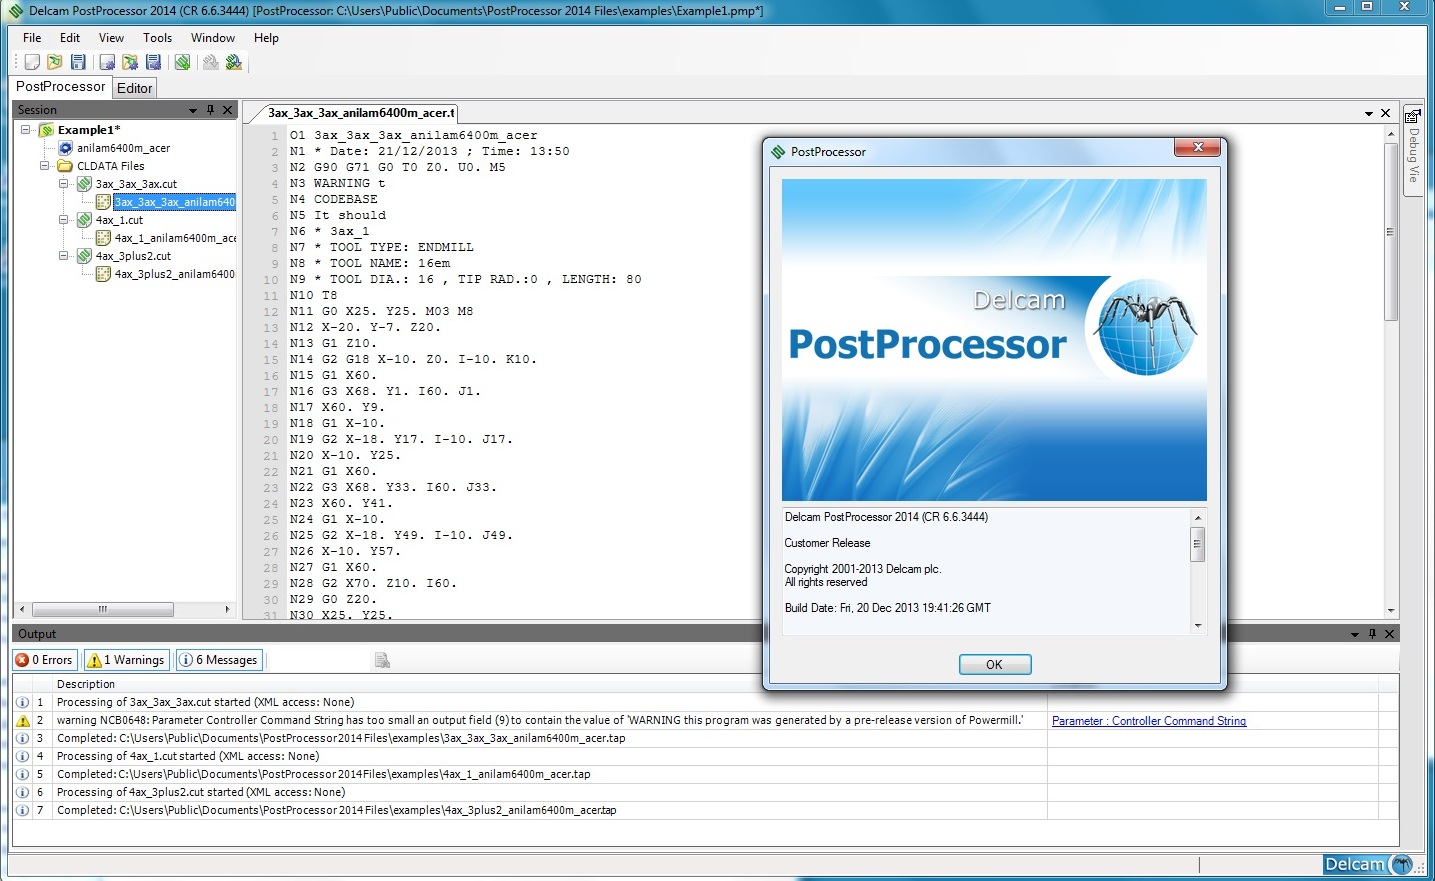Click the 3ax_3ax_3ax.cut file icon
The width and height of the screenshot is (1435, 881).
pyautogui.click(x=85, y=184)
